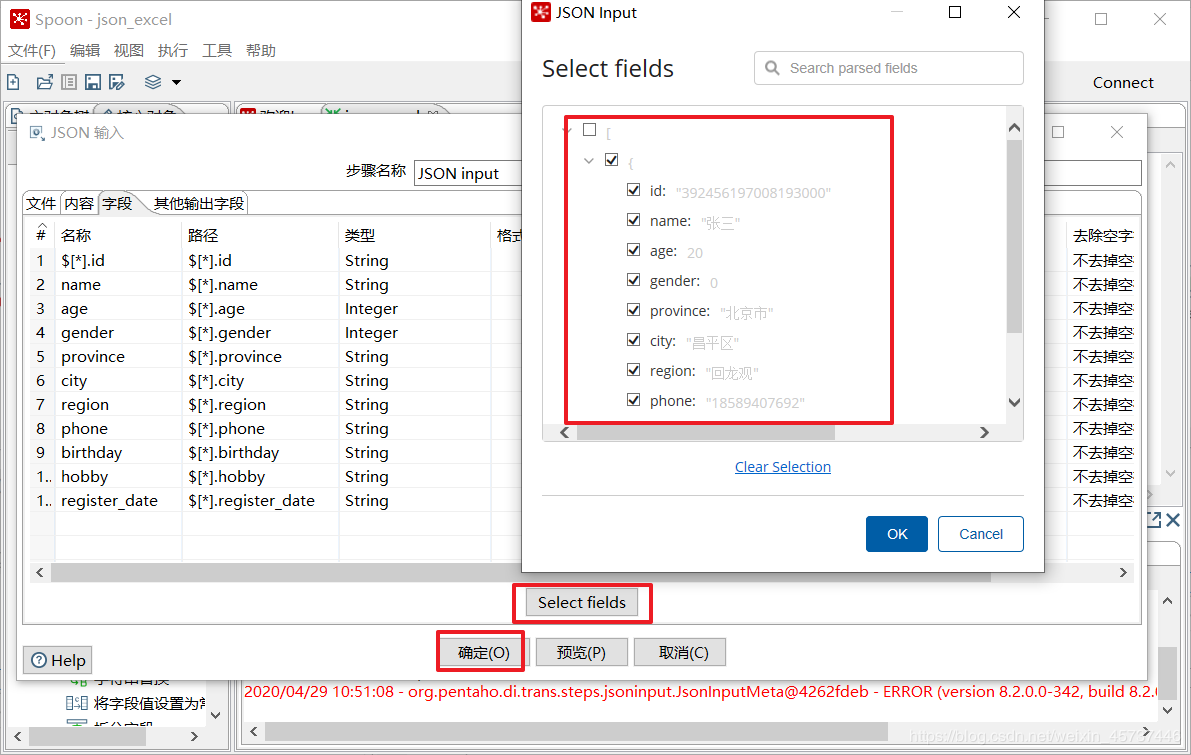Click Cancel in the Select fields dialog
The height and width of the screenshot is (755, 1191).
pyautogui.click(x=981, y=534)
